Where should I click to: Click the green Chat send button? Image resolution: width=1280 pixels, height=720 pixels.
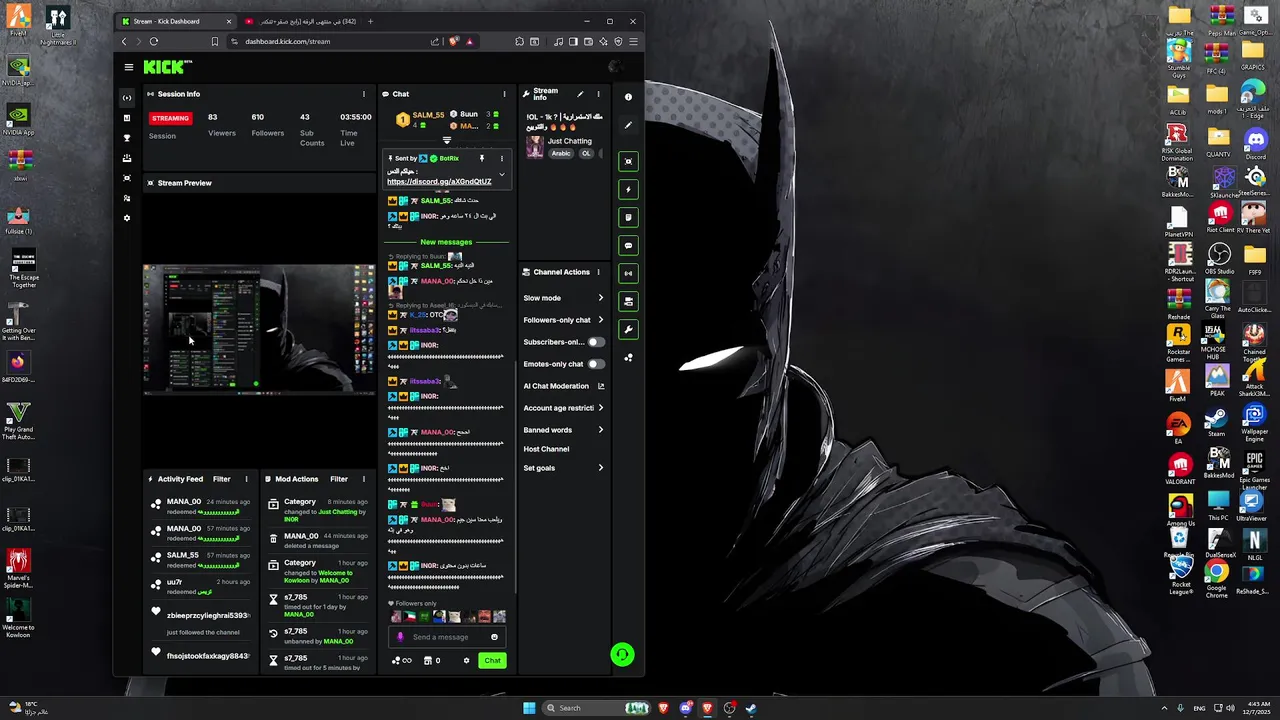492,661
